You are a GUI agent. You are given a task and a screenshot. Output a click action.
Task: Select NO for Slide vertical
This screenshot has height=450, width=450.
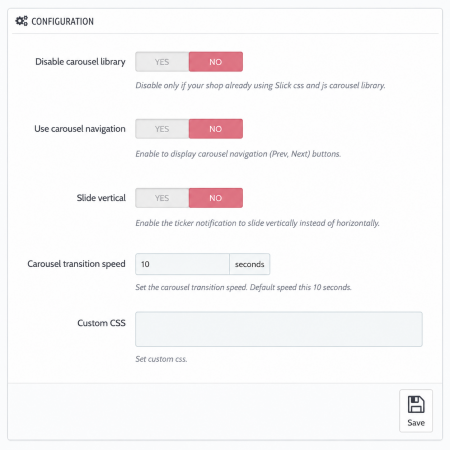click(216, 198)
